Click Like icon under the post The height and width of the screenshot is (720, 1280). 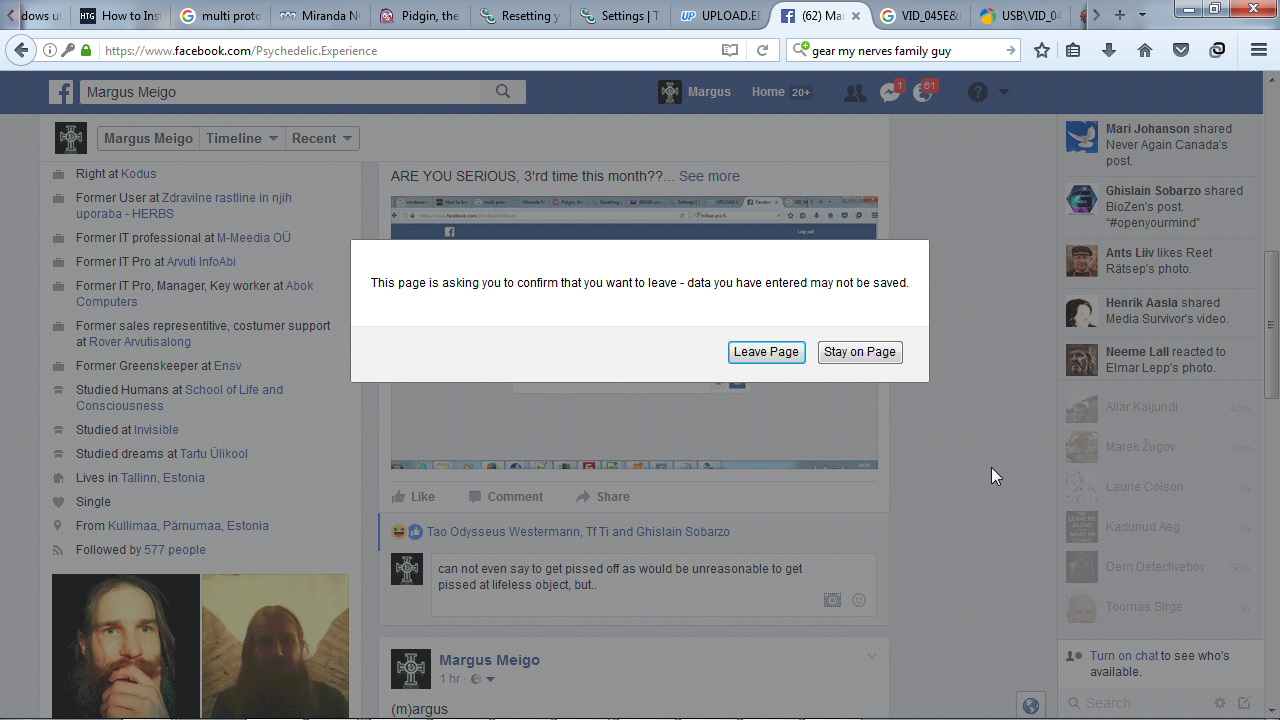click(x=399, y=497)
